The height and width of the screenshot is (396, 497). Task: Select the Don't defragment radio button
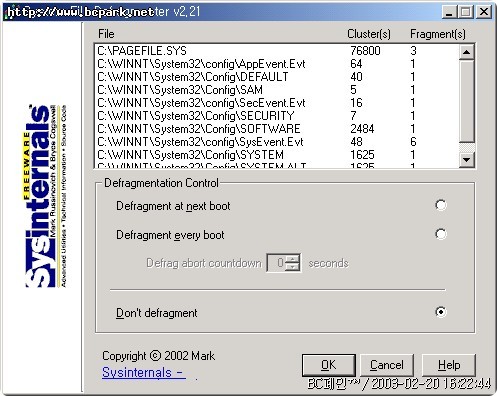coord(441,312)
